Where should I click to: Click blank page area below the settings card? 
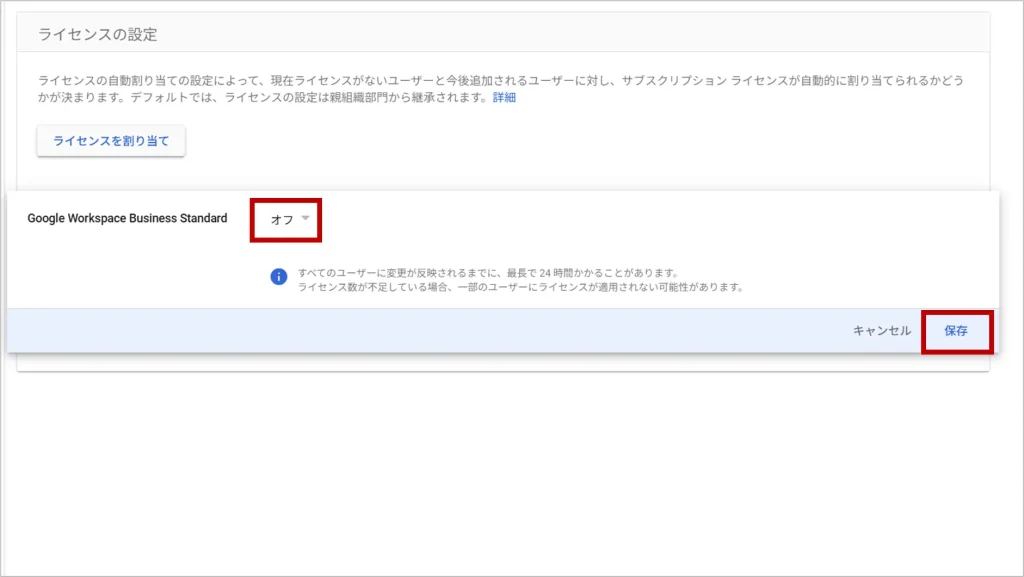pyautogui.click(x=500, y=470)
